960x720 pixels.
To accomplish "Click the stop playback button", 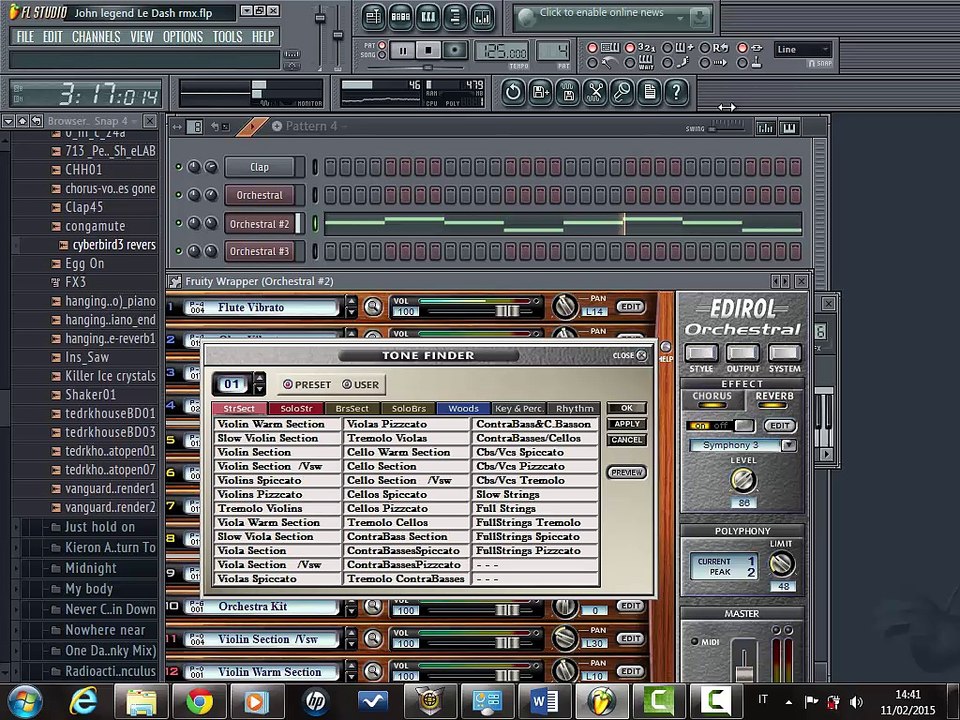I will 429,51.
